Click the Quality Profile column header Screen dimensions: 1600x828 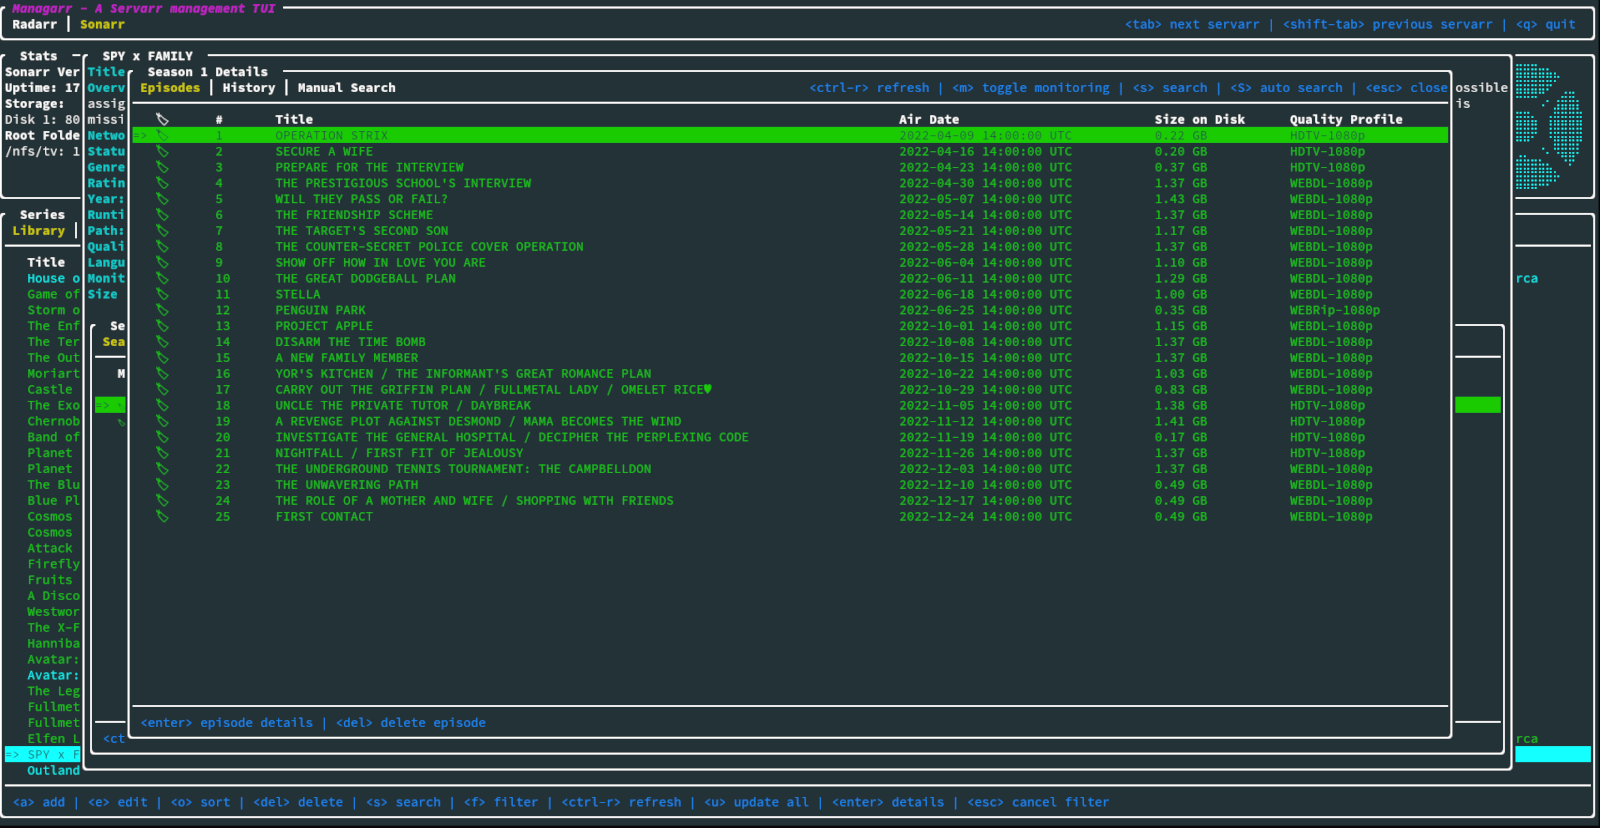click(x=1345, y=120)
